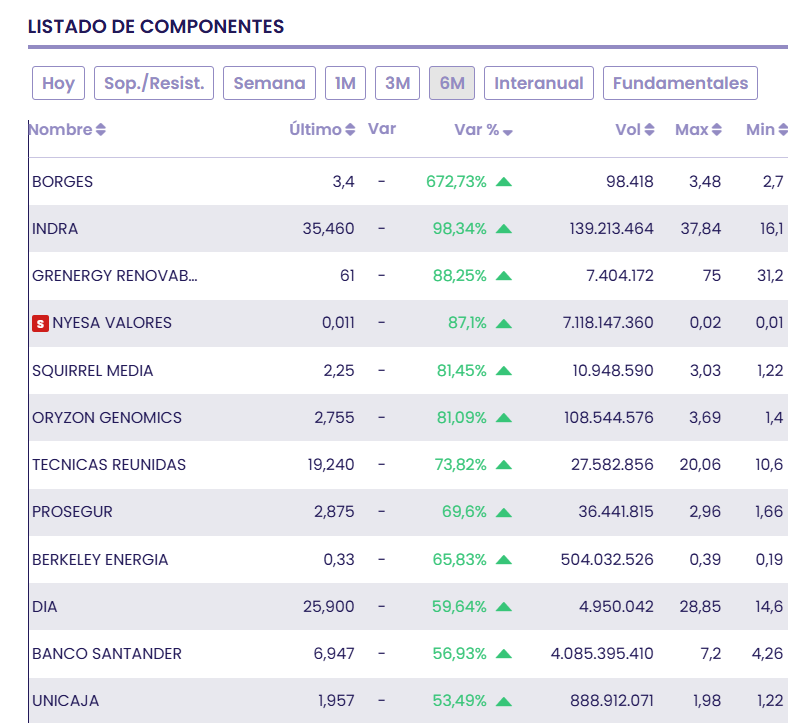
Task: Select the 504.032.526 volume for Berkeley
Action: 607,559
